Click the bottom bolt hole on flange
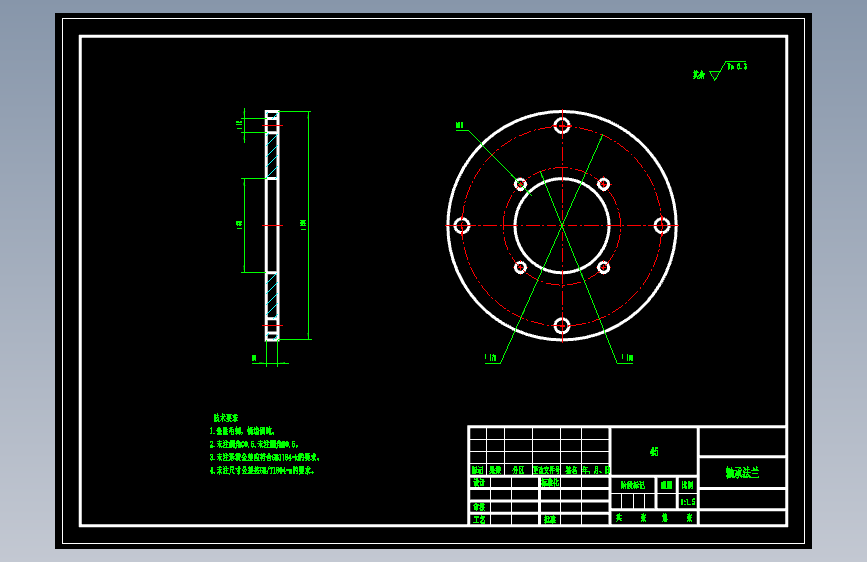Image resolution: width=867 pixels, height=562 pixels. pos(562,326)
